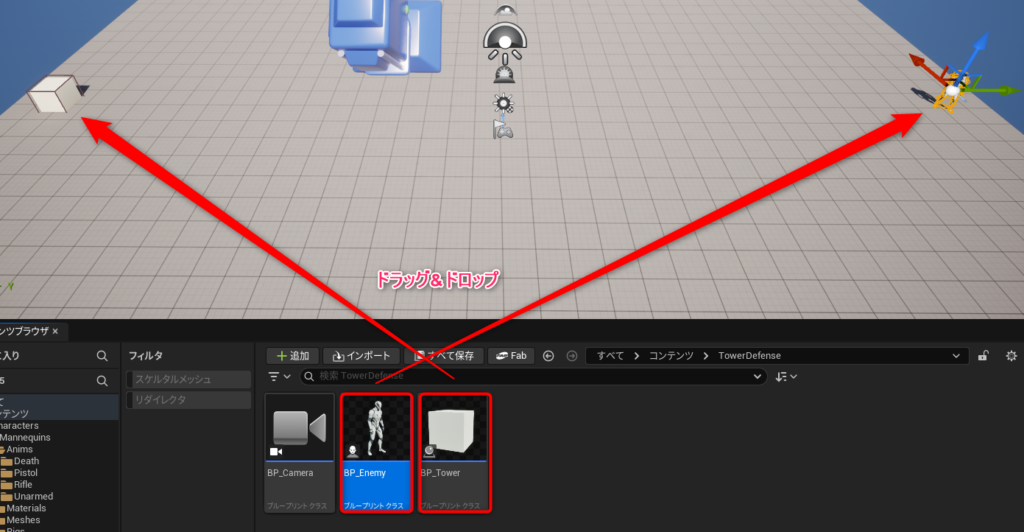Expand the path history dropdown arrow
Screen dimensions: 1024x532
click(x=957, y=356)
